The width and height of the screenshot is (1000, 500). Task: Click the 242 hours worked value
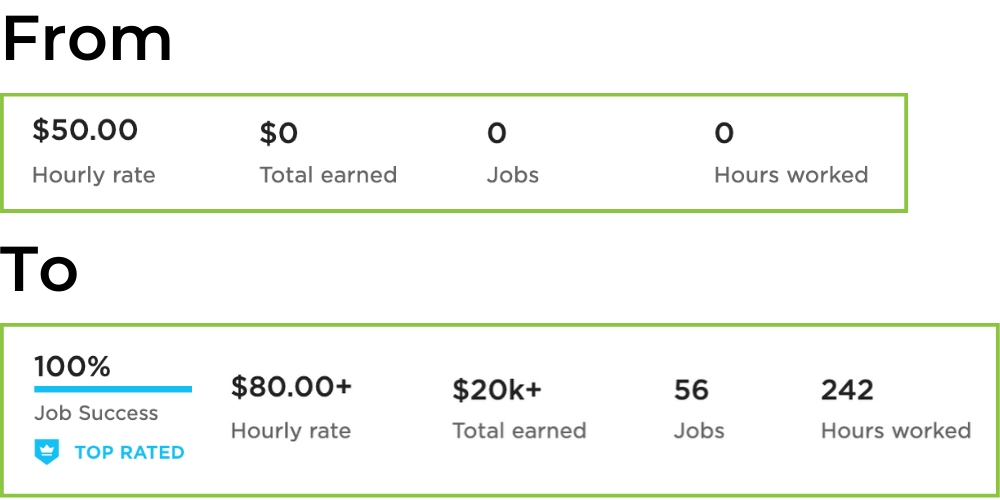point(847,390)
